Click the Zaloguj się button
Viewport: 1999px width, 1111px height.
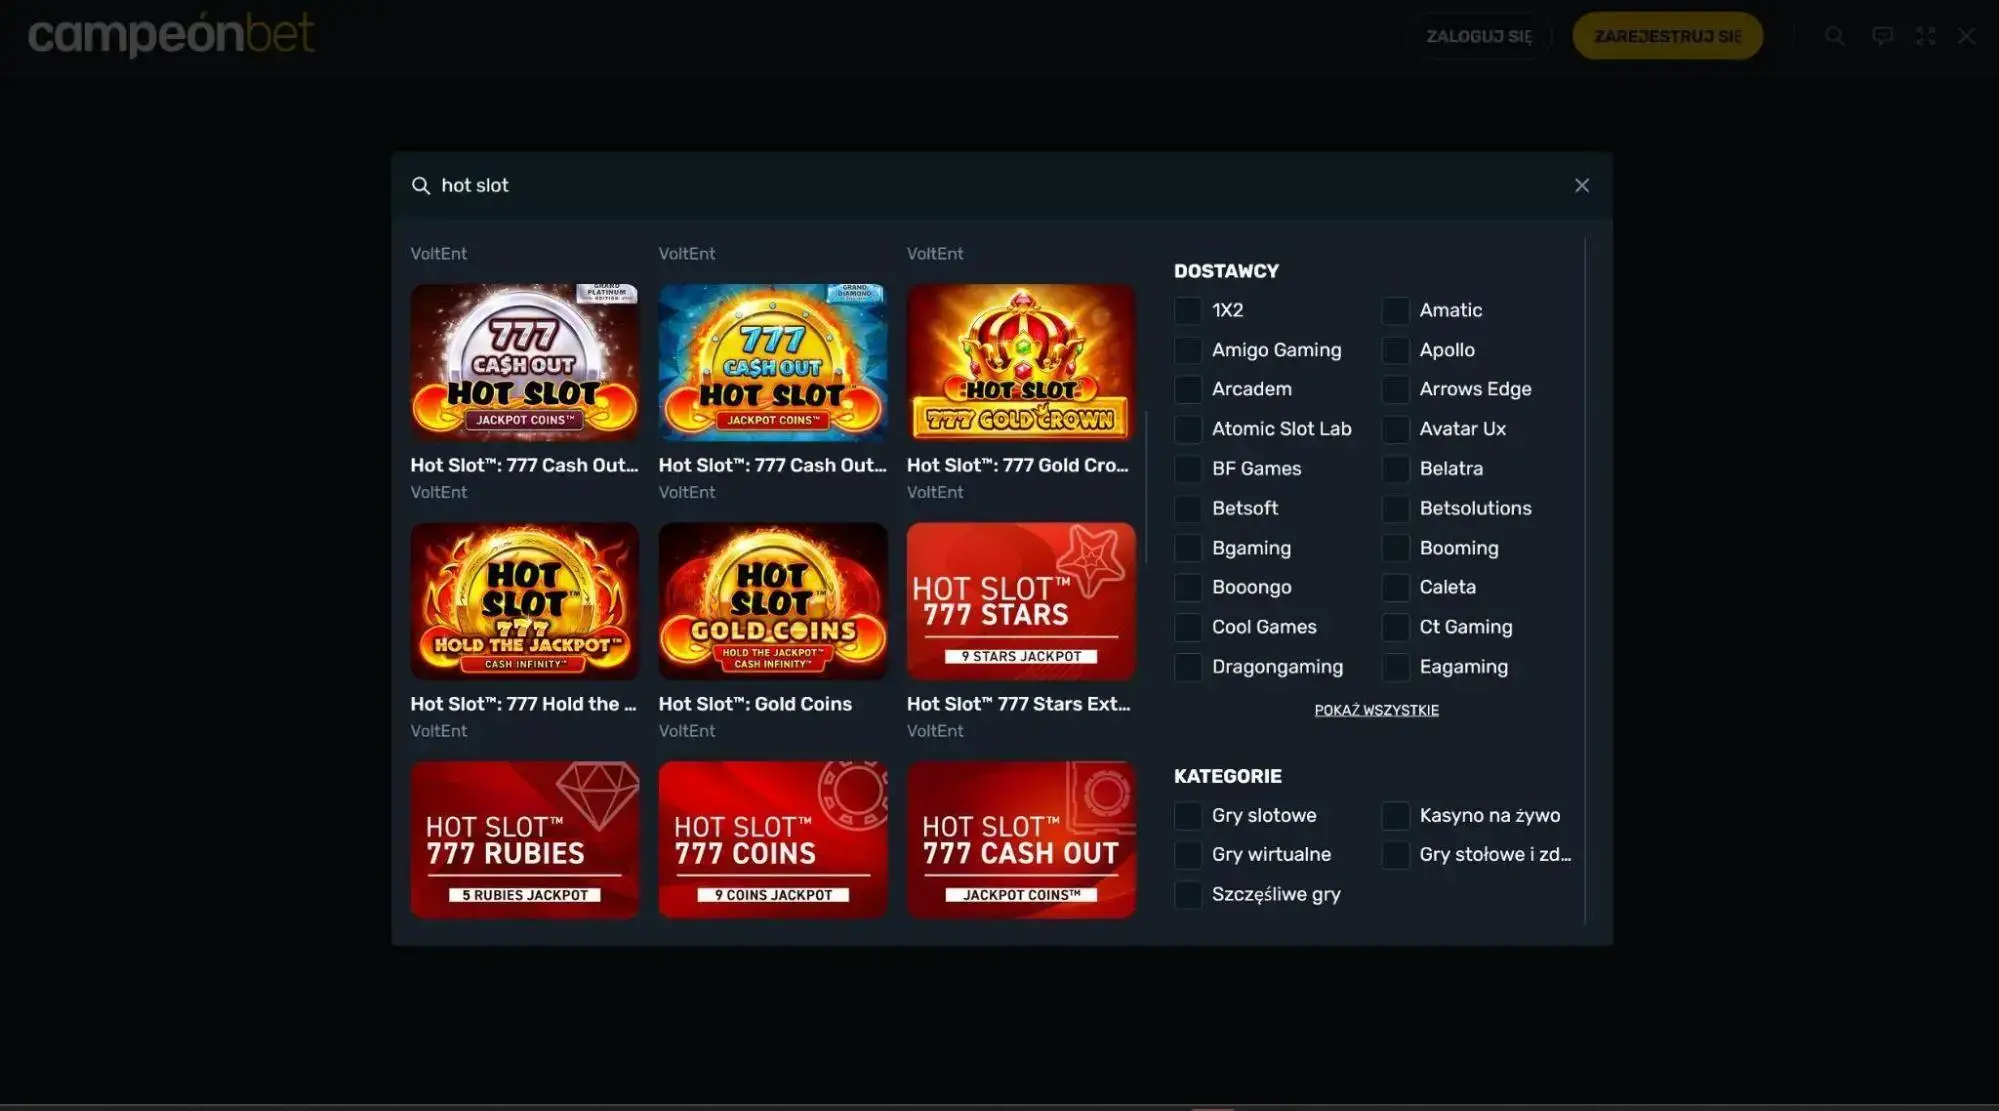(x=1478, y=37)
